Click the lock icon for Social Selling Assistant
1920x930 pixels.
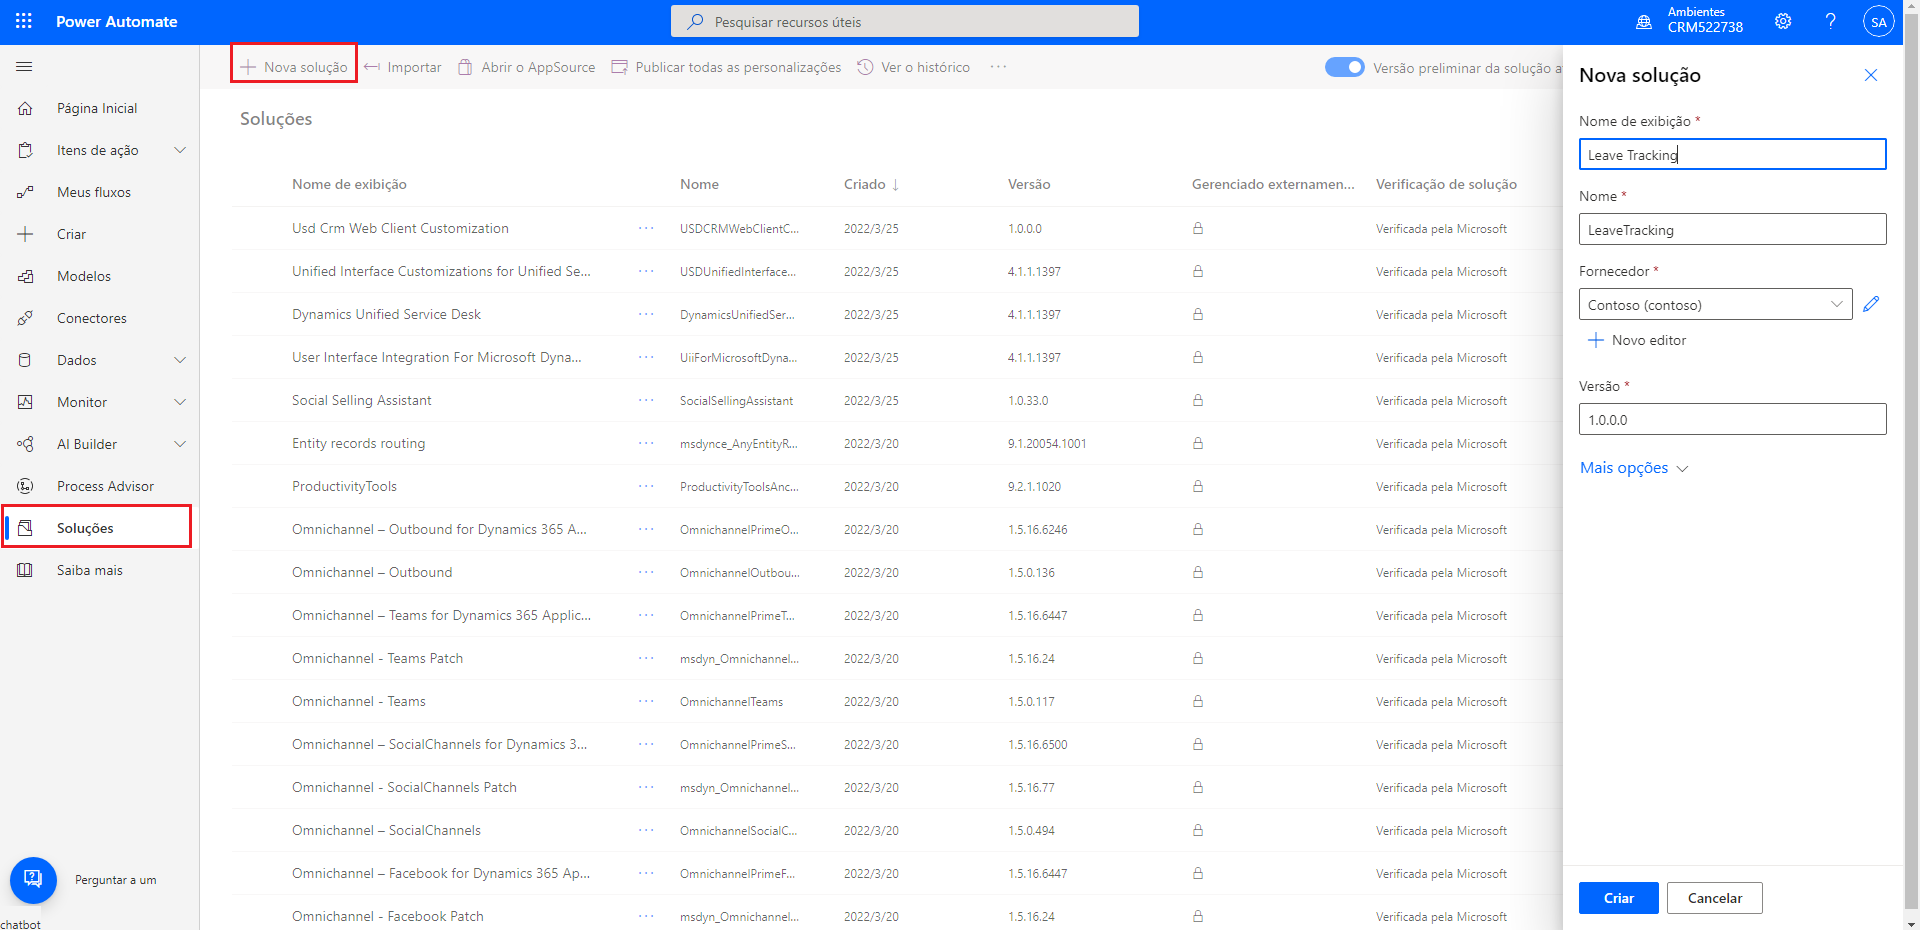coord(1198,400)
